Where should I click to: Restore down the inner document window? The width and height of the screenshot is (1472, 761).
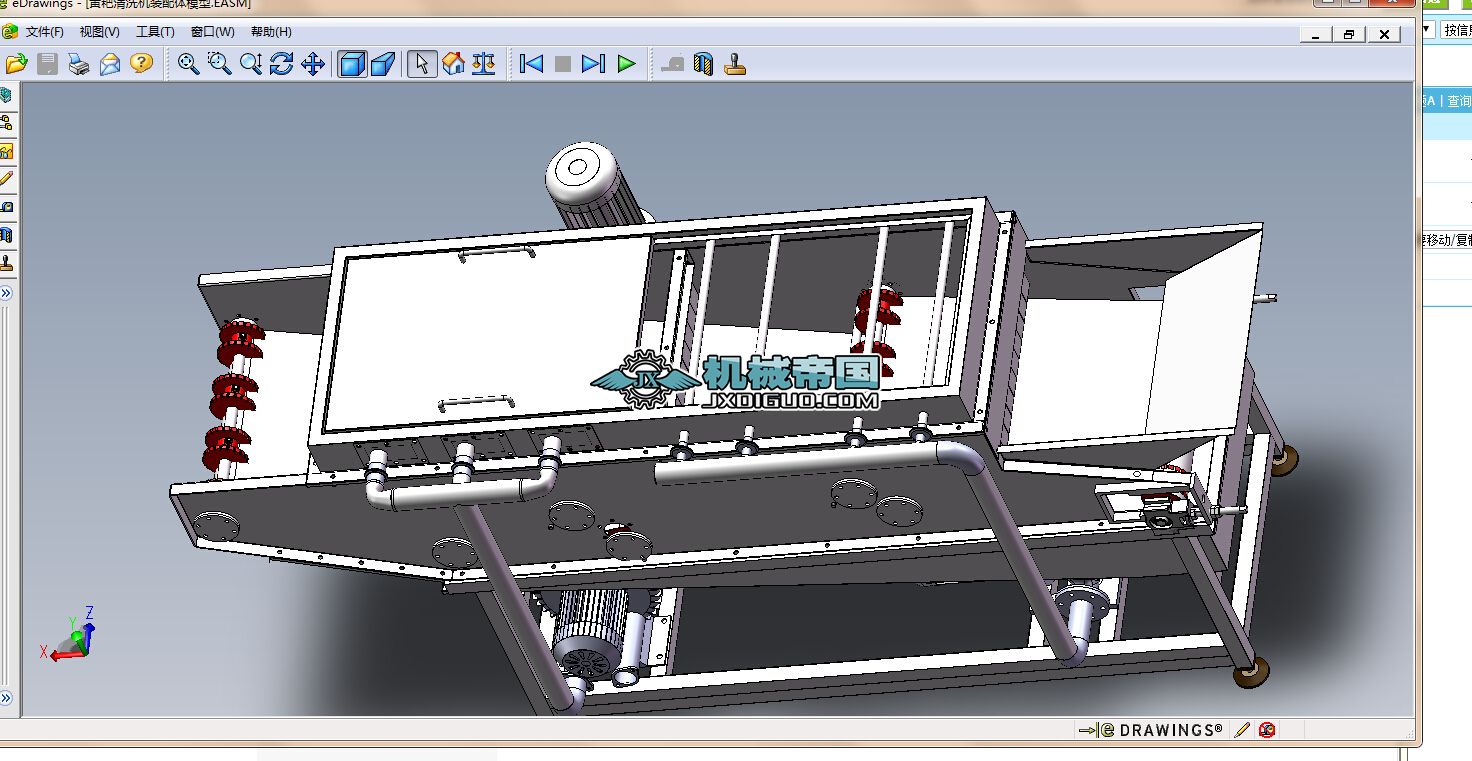pyautogui.click(x=1349, y=34)
